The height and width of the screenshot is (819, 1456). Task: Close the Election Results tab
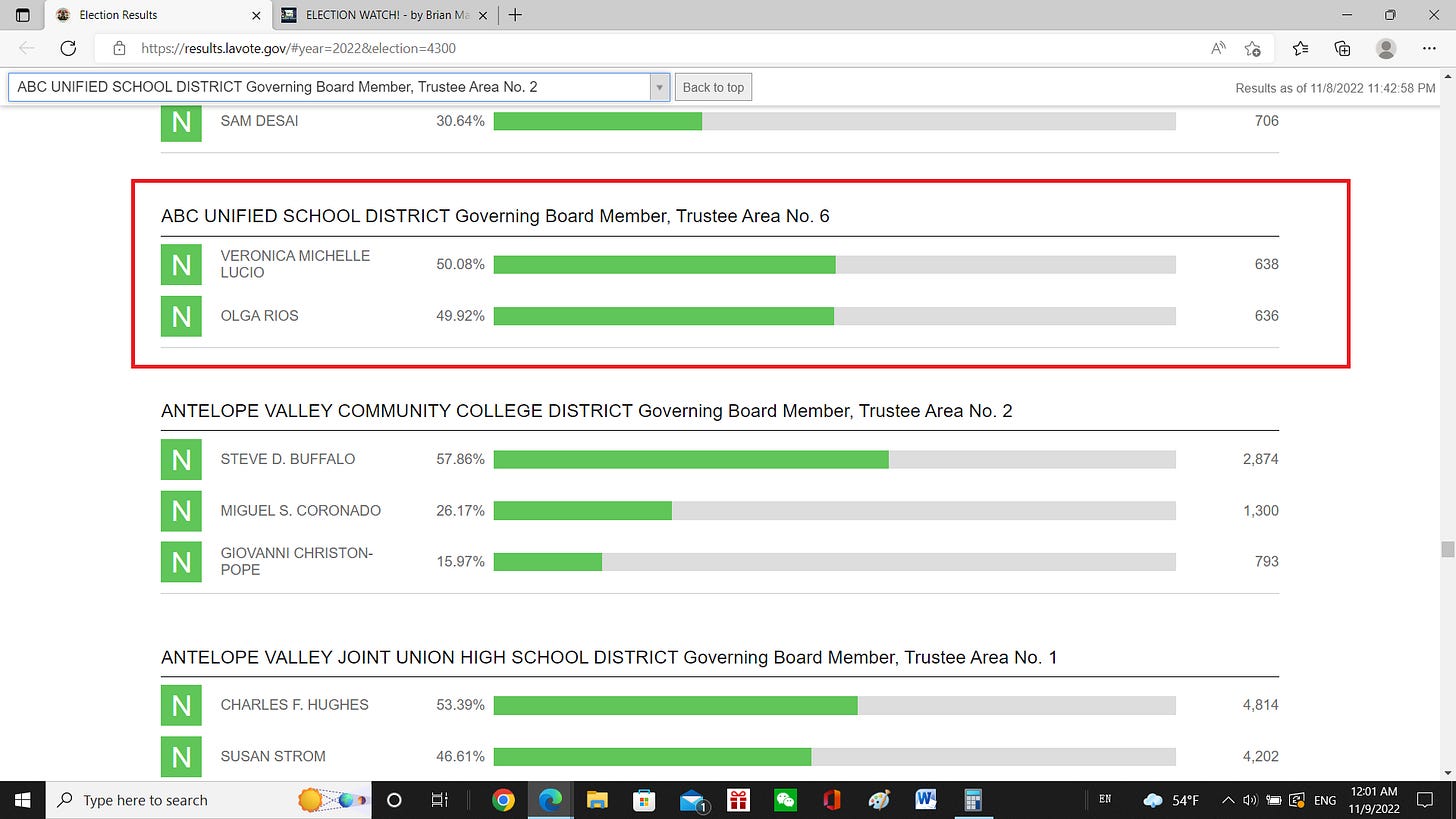tap(256, 15)
